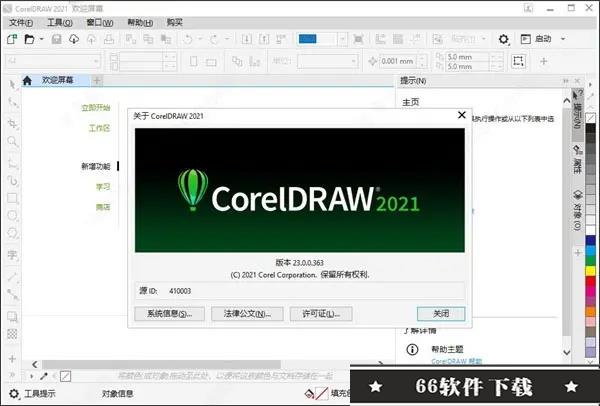Toggle portrait page orientation
600x406 pixels.
pyautogui.click(x=194, y=61)
